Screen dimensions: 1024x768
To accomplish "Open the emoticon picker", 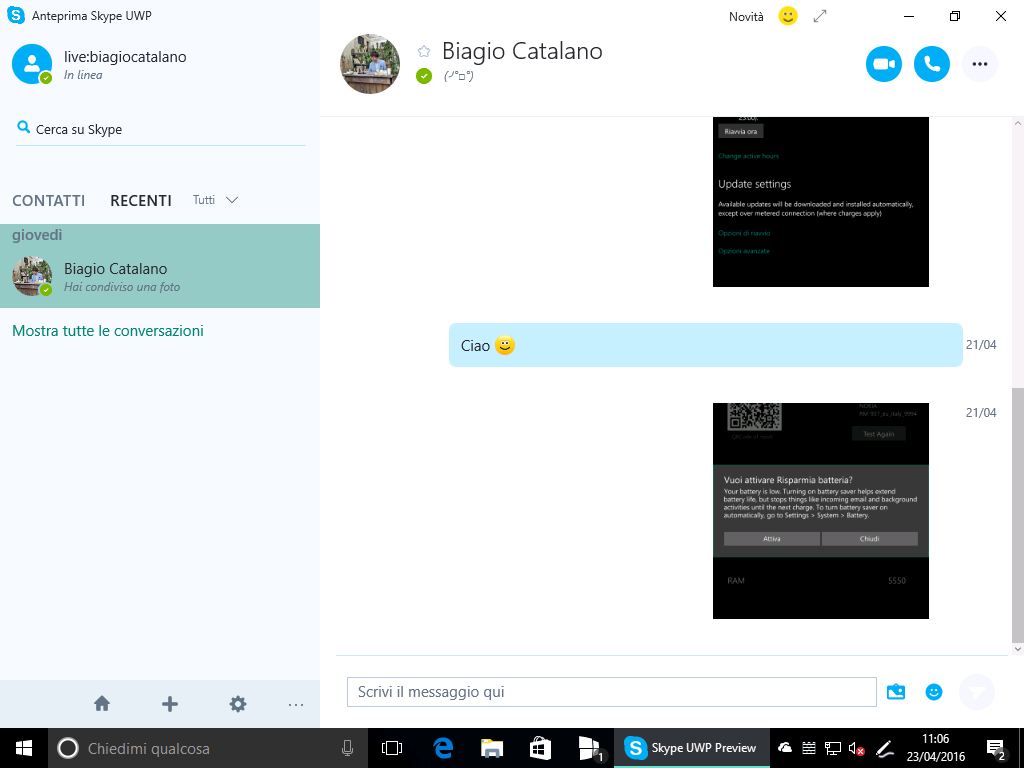I will 934,692.
